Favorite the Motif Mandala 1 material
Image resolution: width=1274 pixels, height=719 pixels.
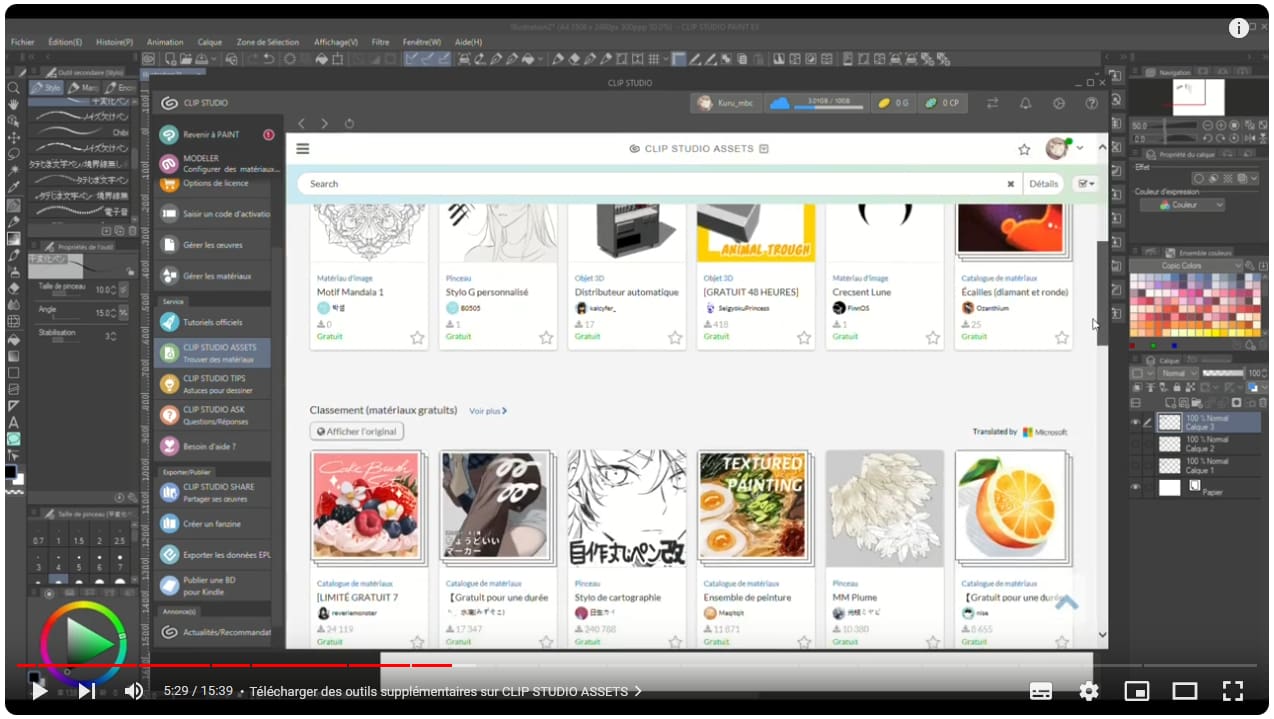pos(417,338)
